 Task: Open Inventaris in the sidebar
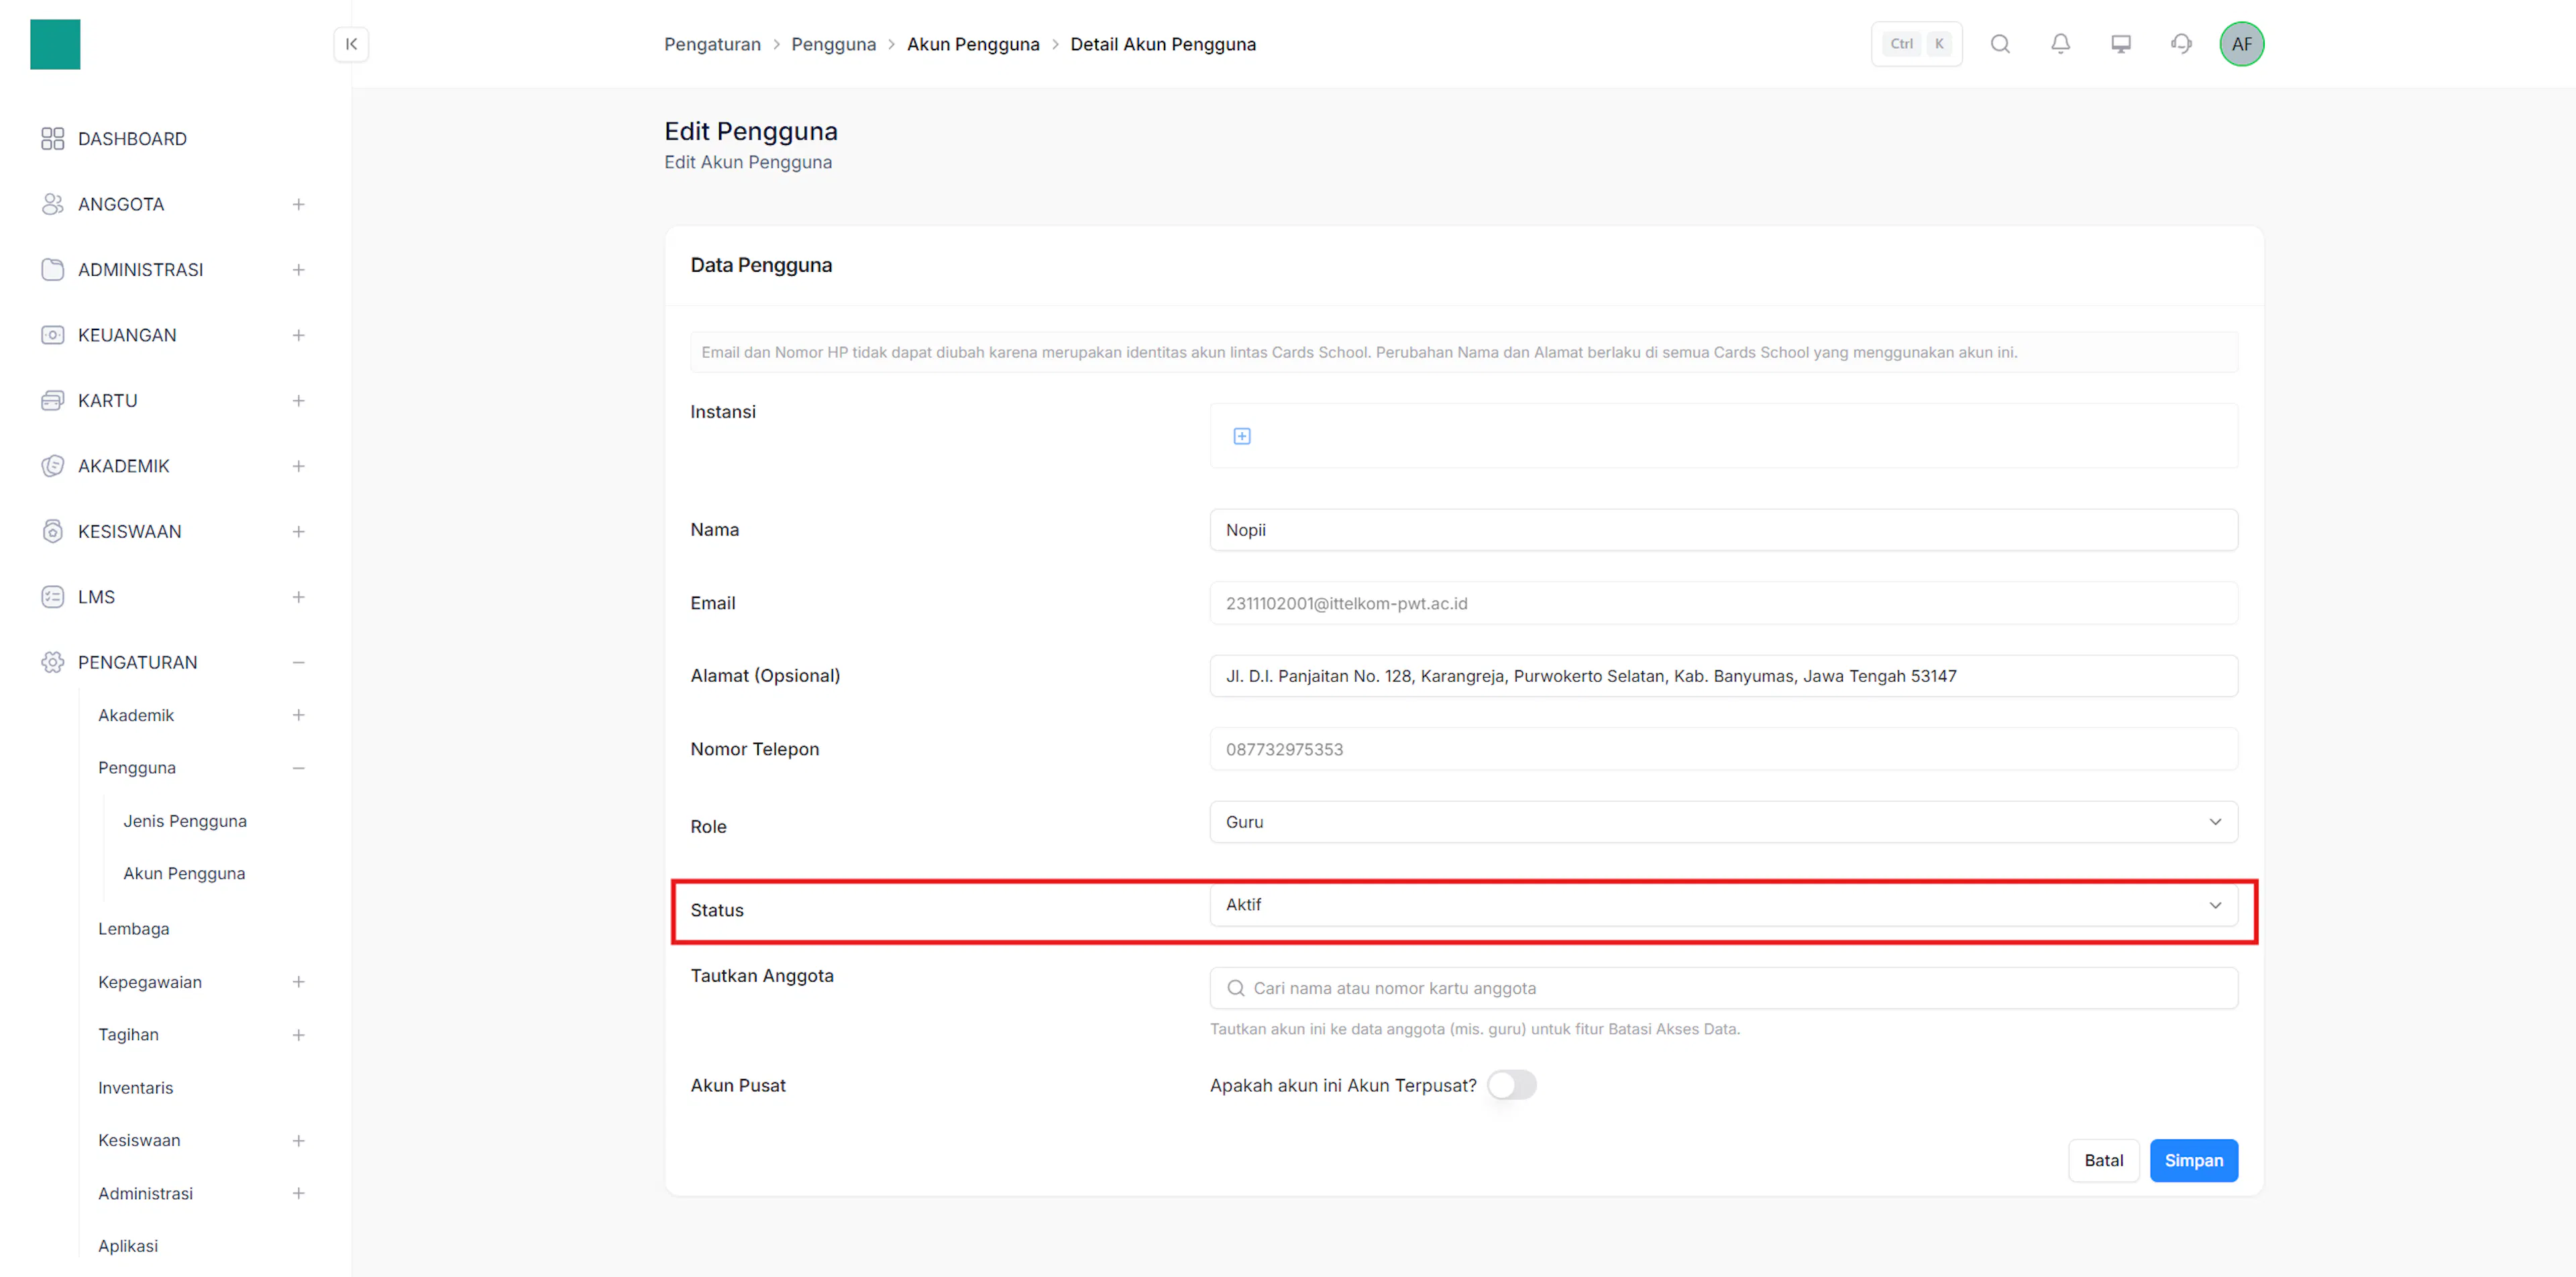[135, 1088]
